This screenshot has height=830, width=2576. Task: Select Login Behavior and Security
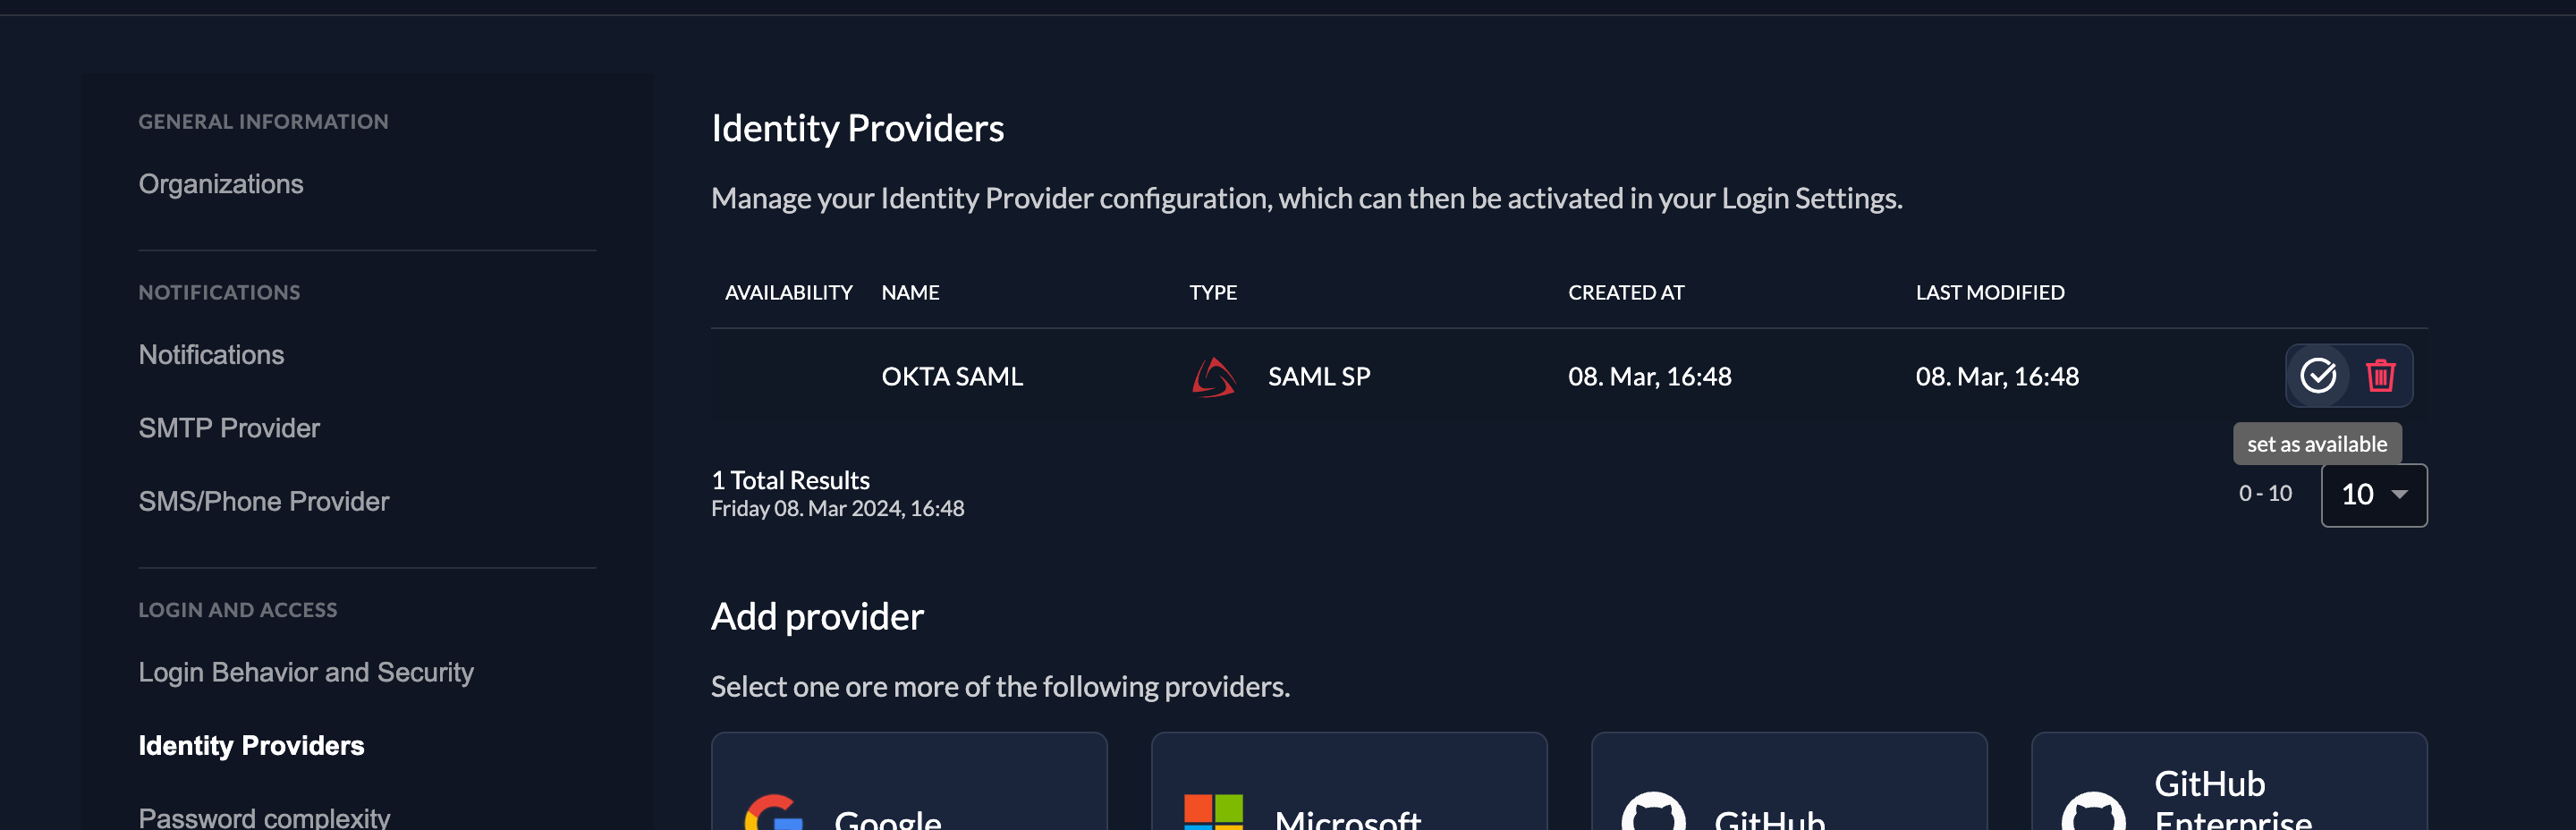306,672
